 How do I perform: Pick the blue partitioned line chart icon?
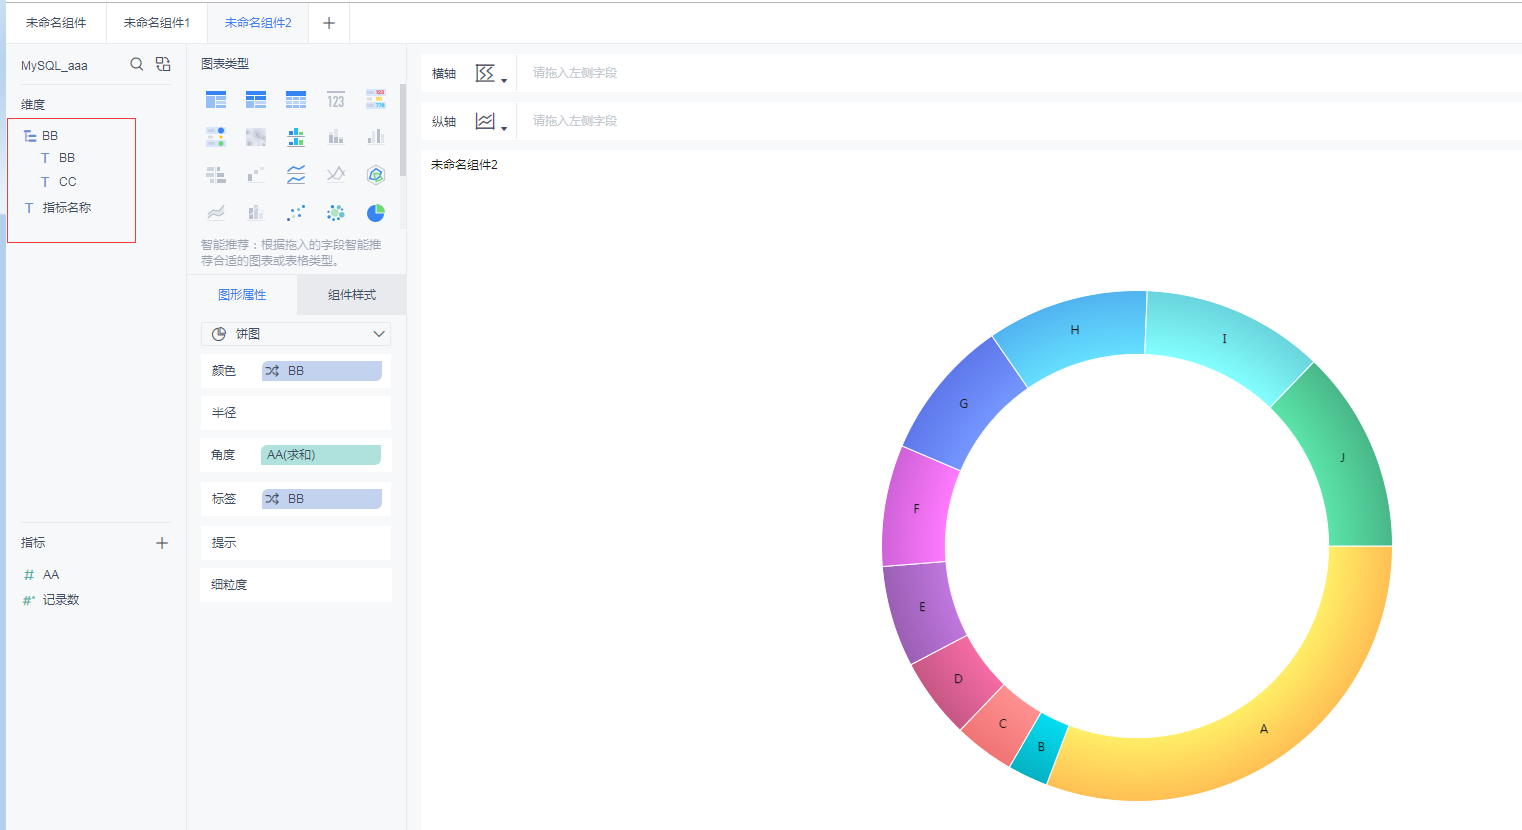[x=296, y=175]
